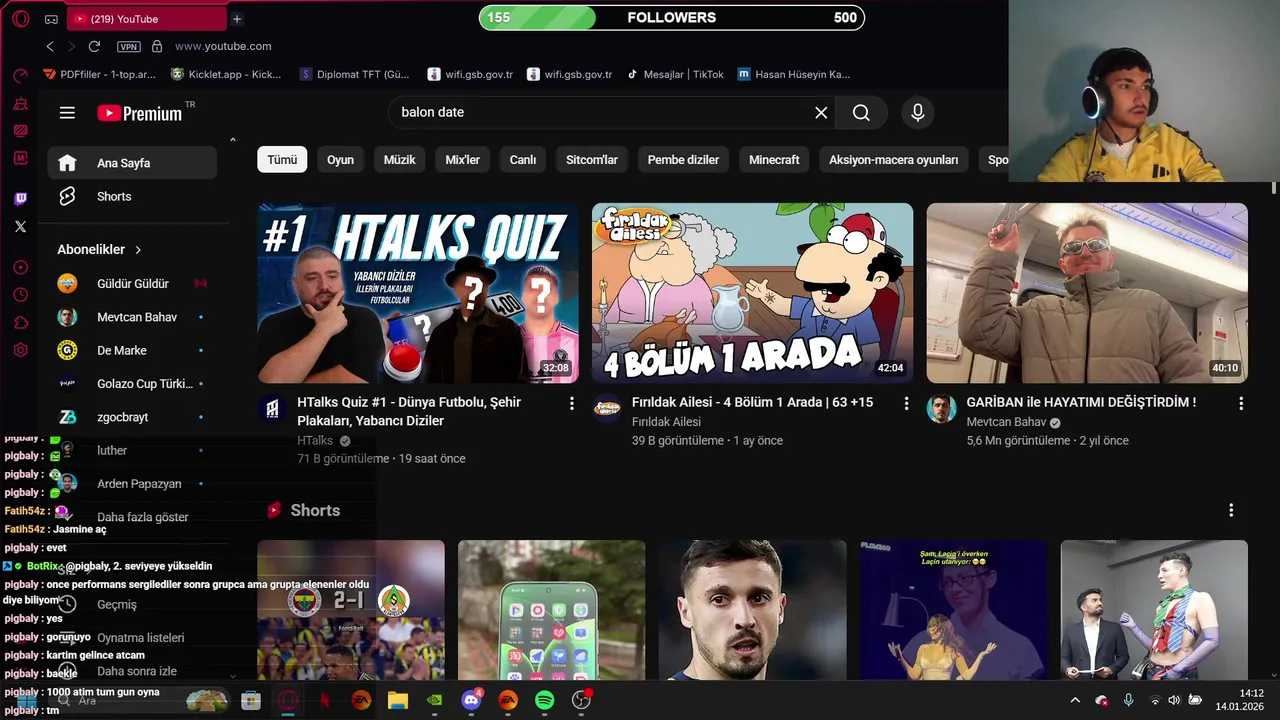Open the HTalks Quiz video thumbnail

pyautogui.click(x=418, y=293)
